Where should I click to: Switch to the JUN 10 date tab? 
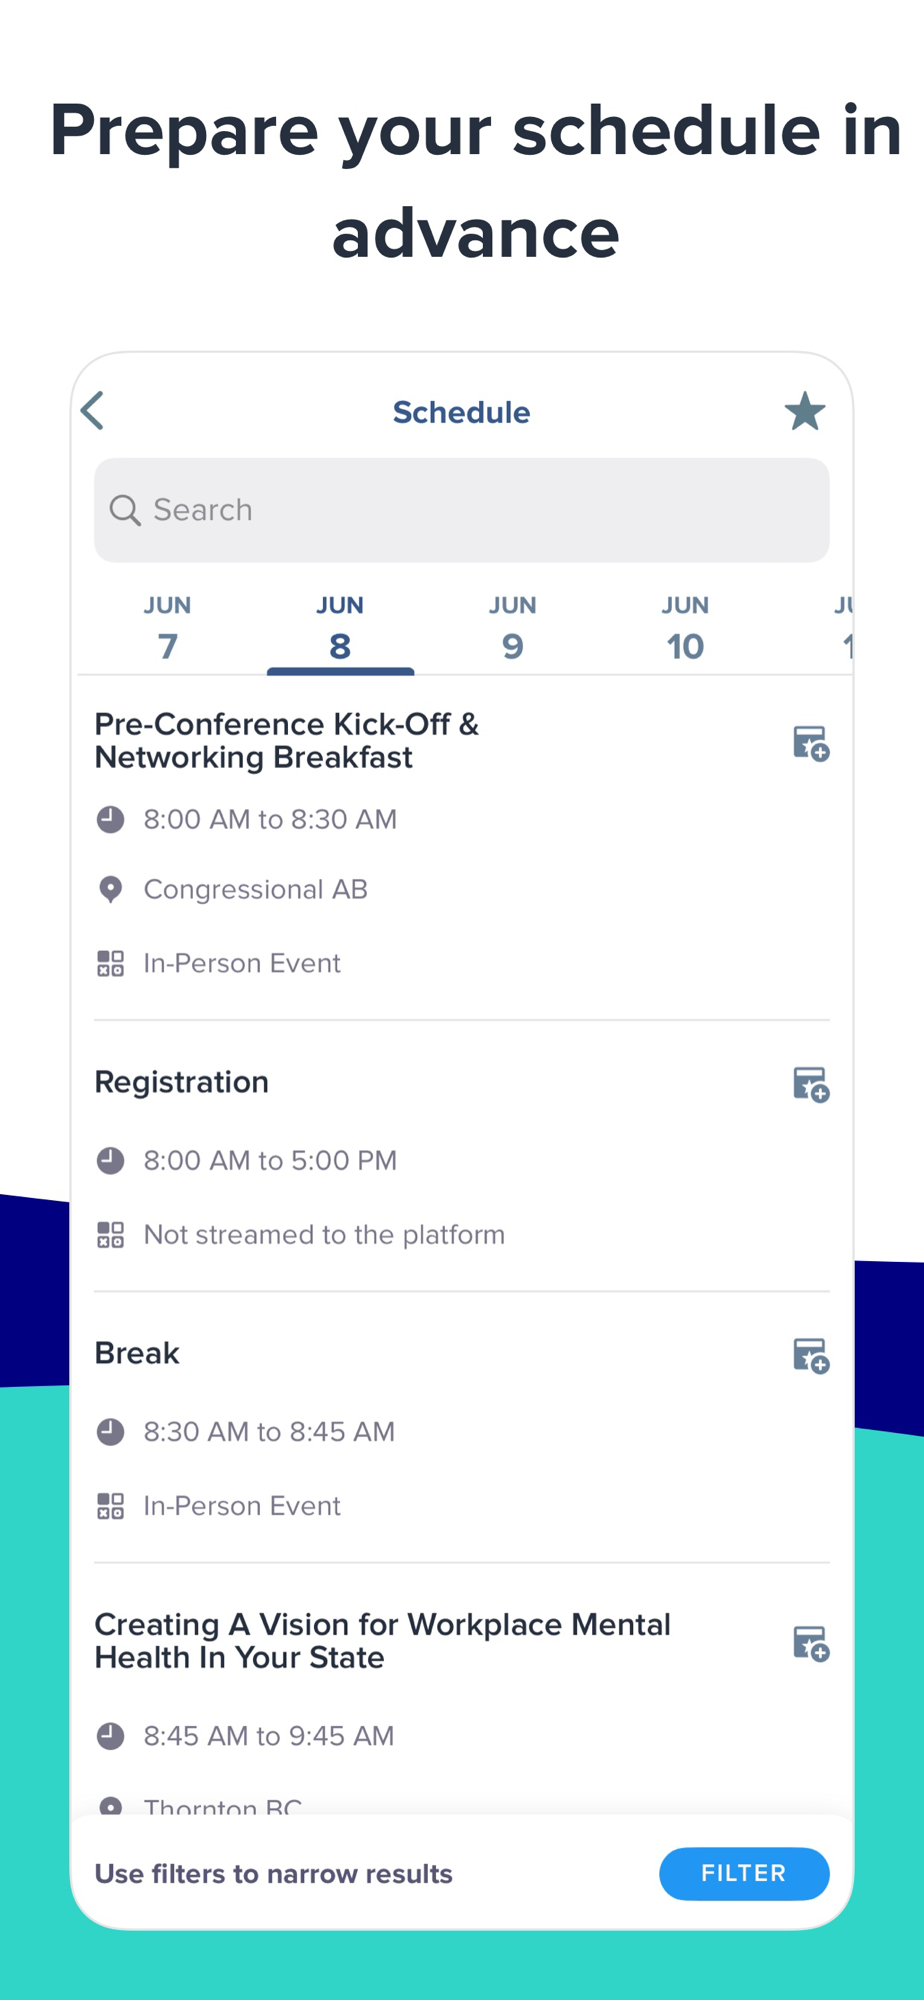685,629
